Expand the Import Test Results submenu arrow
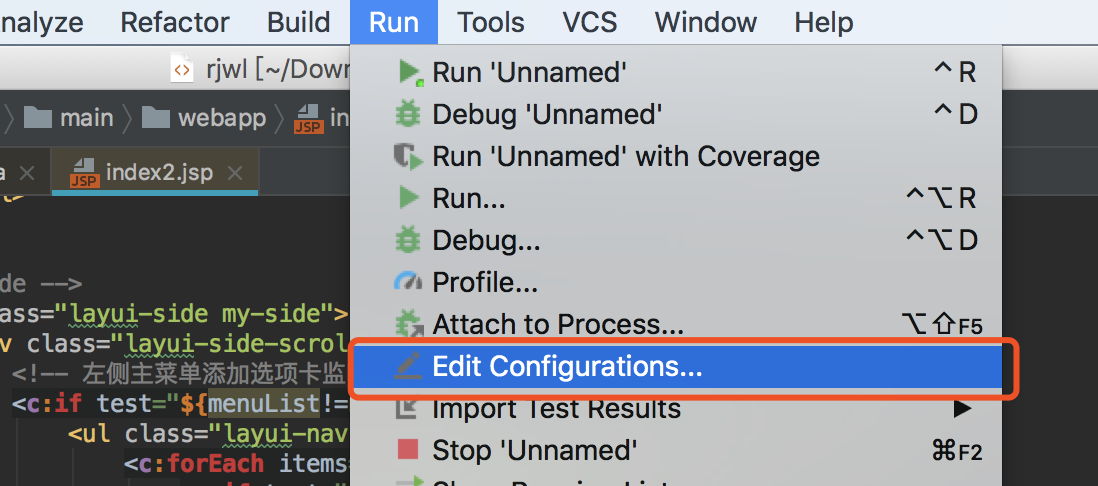Viewport: 1098px width, 486px height. tap(963, 408)
